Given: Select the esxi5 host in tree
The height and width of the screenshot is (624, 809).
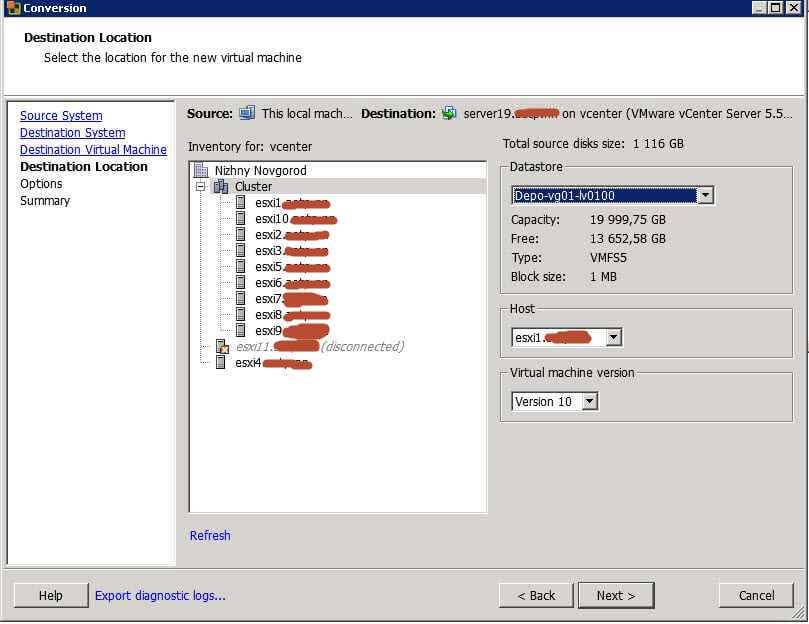Looking at the screenshot, I should (268, 267).
